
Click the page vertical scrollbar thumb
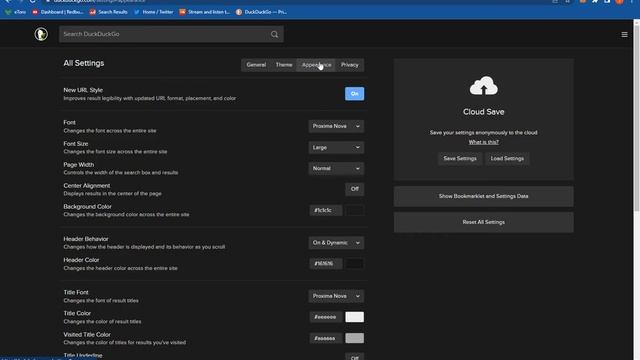pyautogui.click(x=636, y=118)
